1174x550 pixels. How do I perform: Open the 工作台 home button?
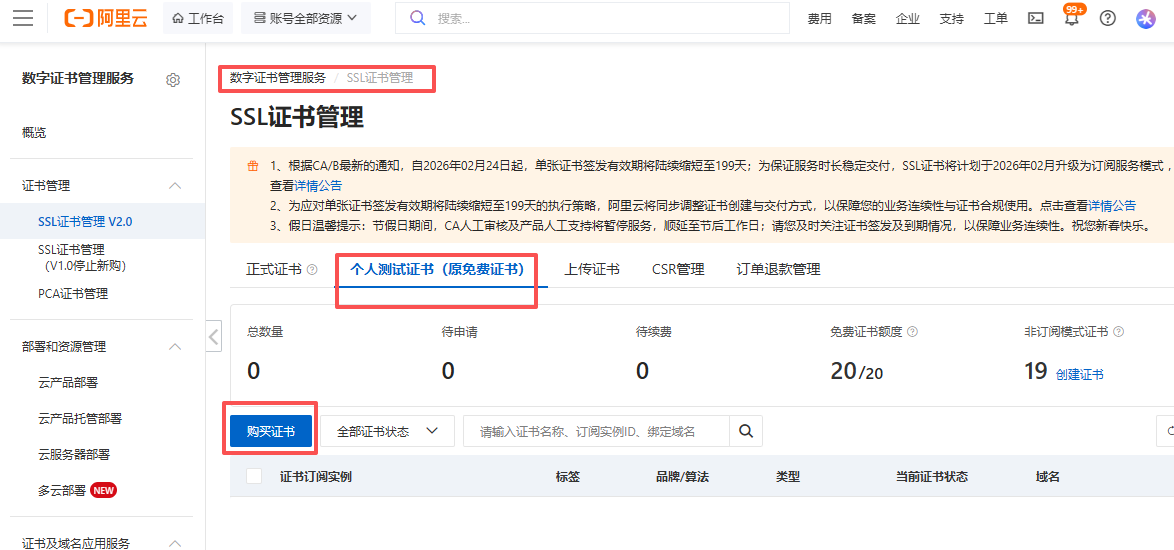coord(198,18)
